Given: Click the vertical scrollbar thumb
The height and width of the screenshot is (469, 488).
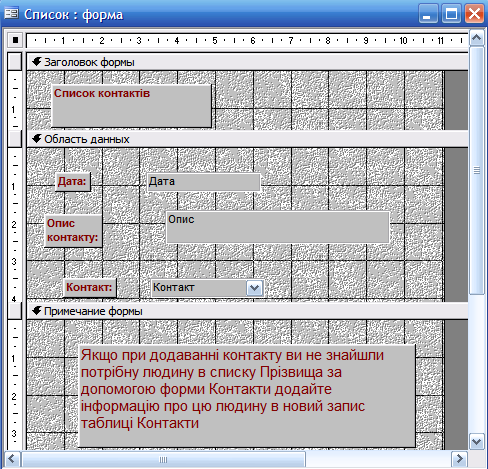Looking at the screenshot, I should pos(477,170).
